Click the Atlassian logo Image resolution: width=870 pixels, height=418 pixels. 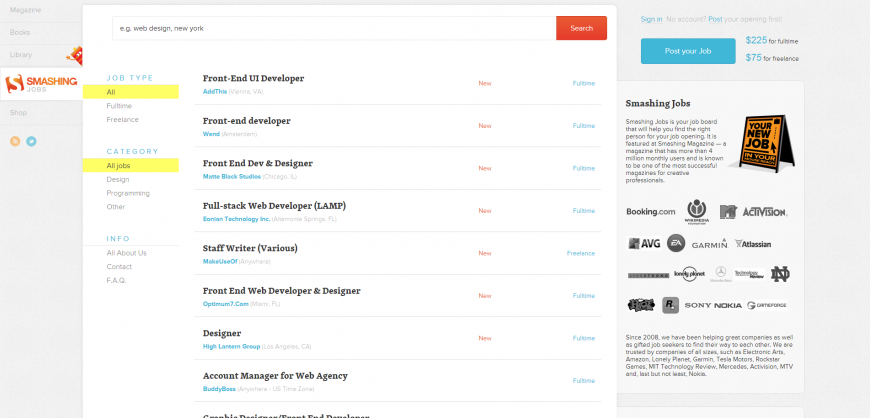point(752,244)
